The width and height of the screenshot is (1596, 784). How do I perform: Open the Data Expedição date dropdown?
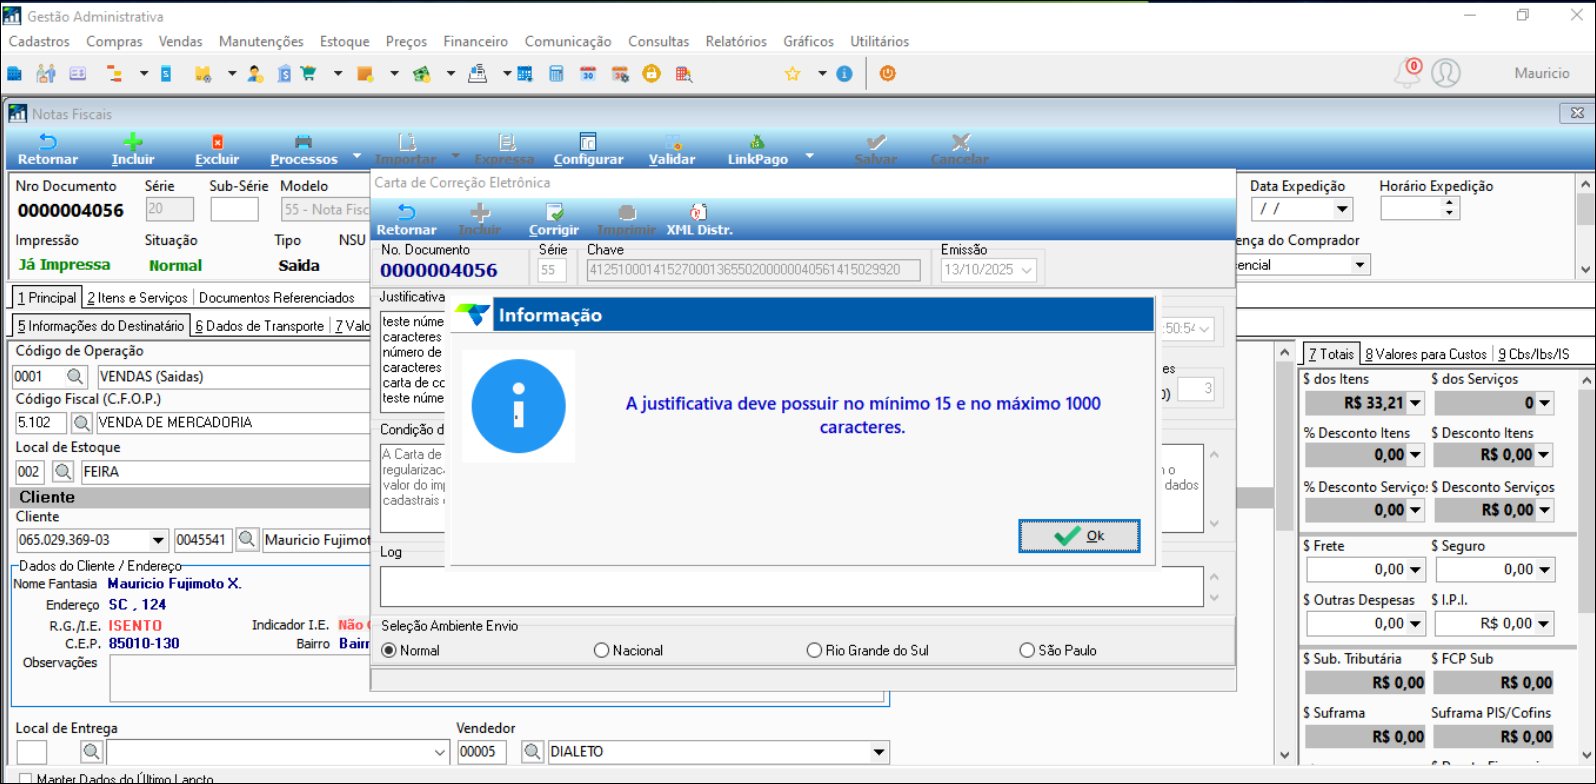pyautogui.click(x=1342, y=209)
